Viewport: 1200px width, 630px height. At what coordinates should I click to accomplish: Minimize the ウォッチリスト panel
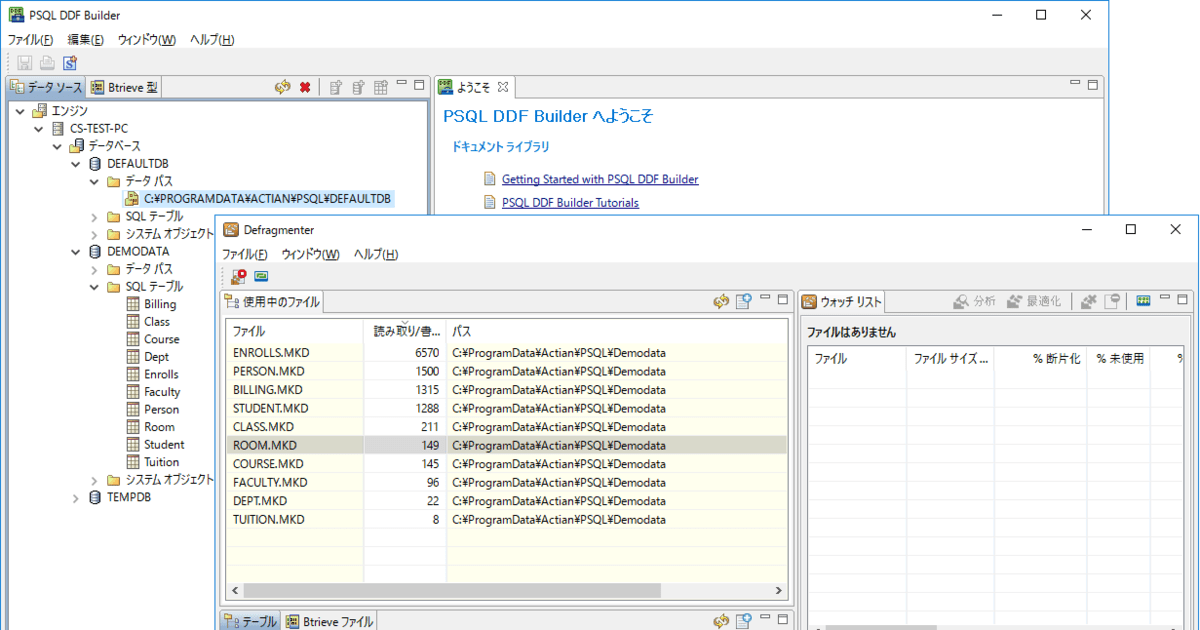(1166, 298)
